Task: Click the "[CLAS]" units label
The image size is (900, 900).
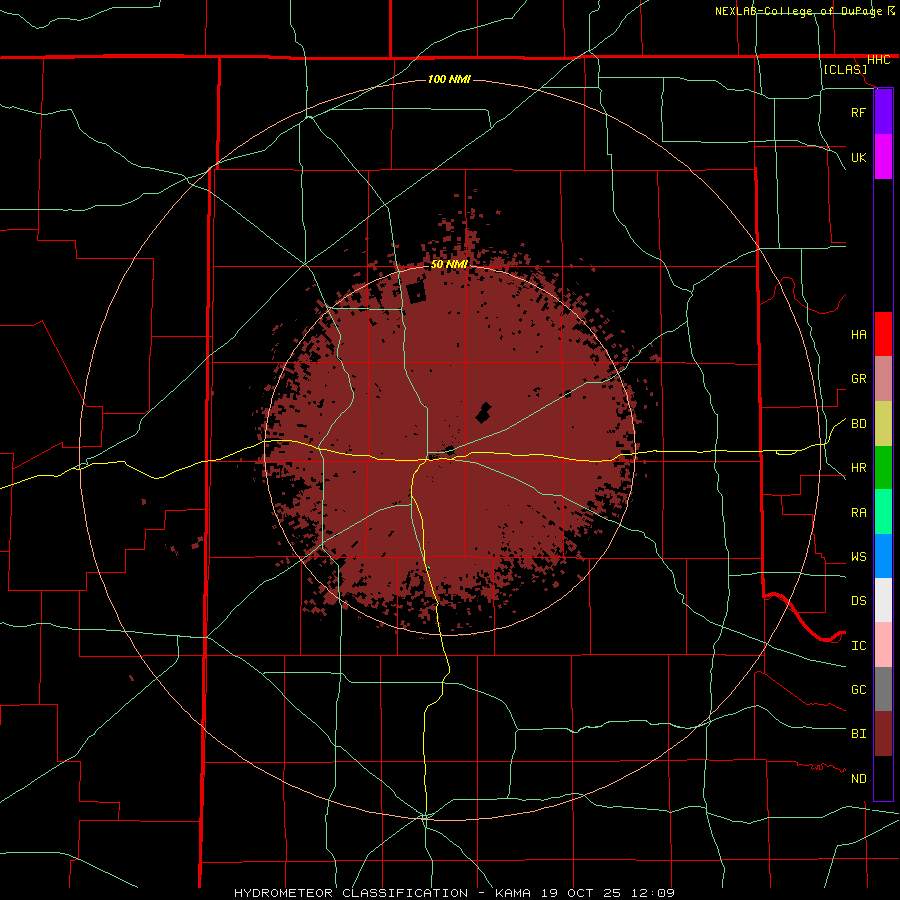Action: [x=845, y=69]
